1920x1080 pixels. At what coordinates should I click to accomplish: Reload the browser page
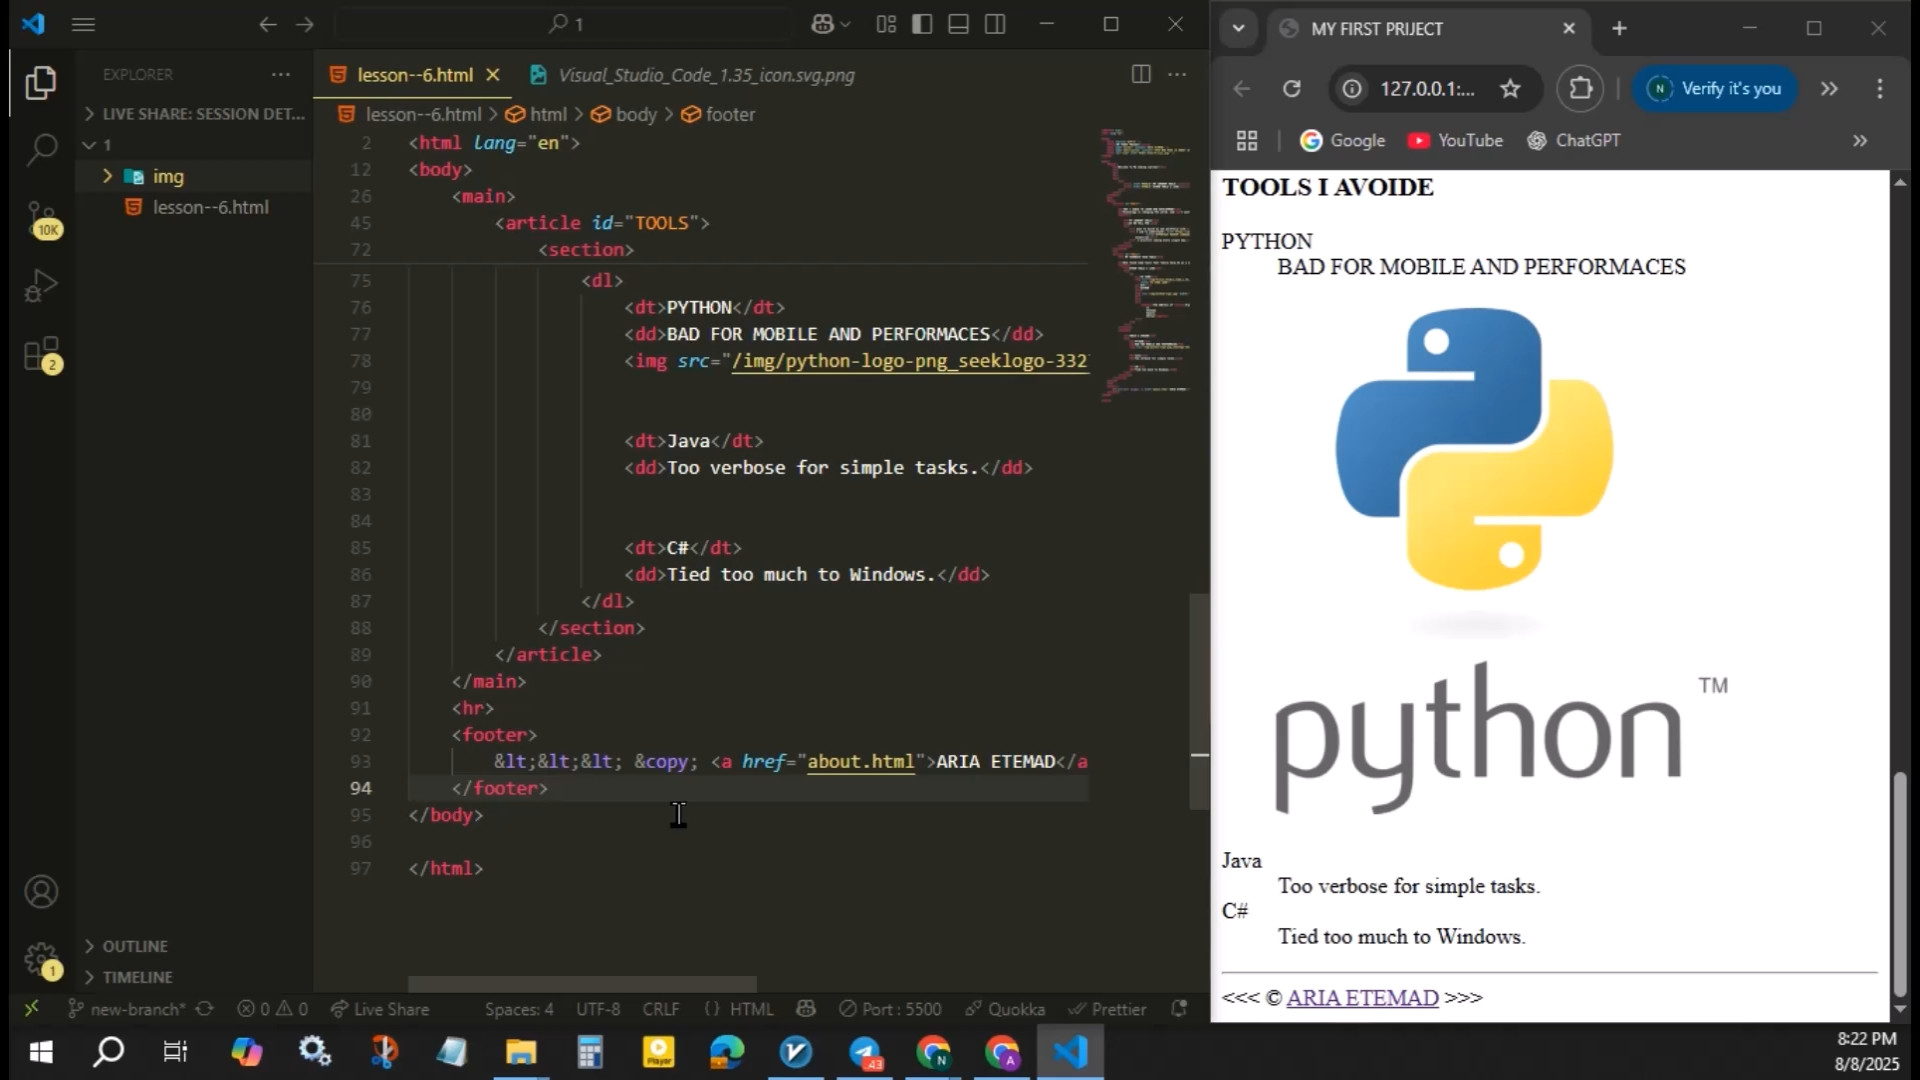coord(1292,89)
